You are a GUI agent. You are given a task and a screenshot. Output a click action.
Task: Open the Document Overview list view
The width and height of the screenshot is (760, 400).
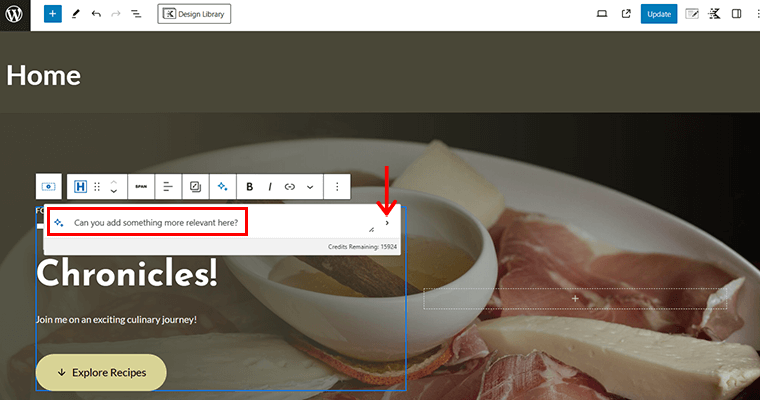coord(136,14)
